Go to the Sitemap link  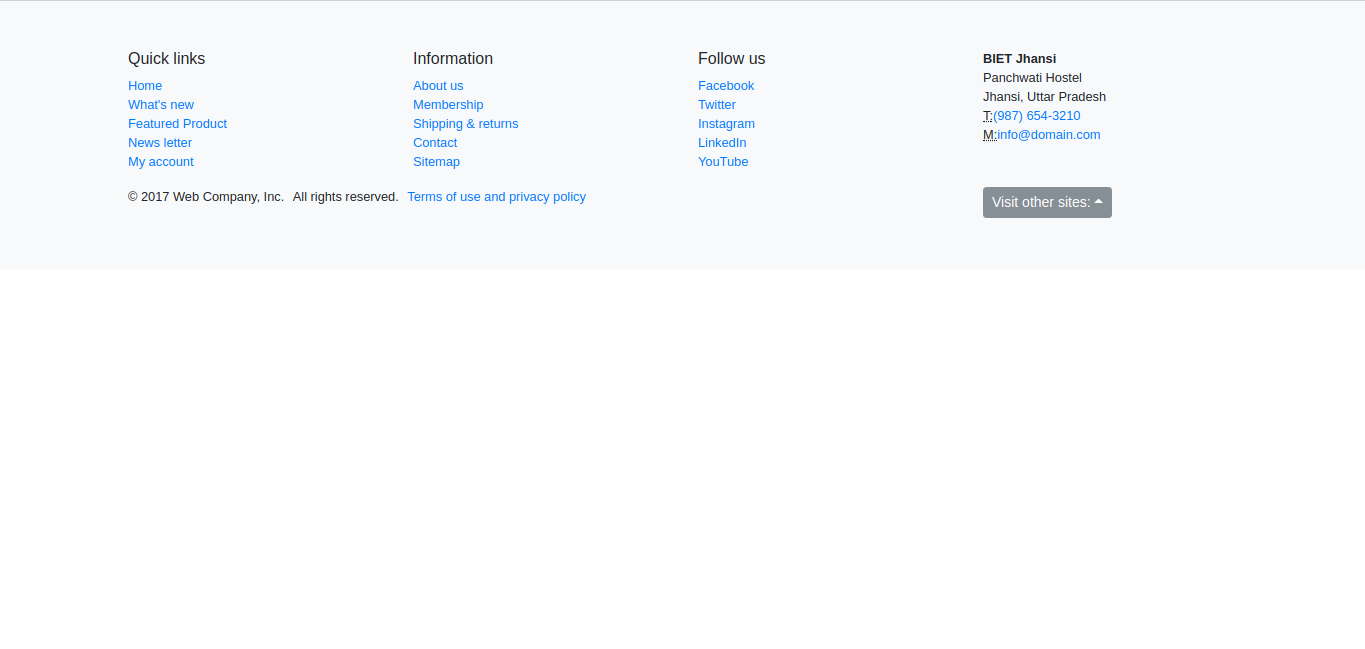click(x=437, y=162)
